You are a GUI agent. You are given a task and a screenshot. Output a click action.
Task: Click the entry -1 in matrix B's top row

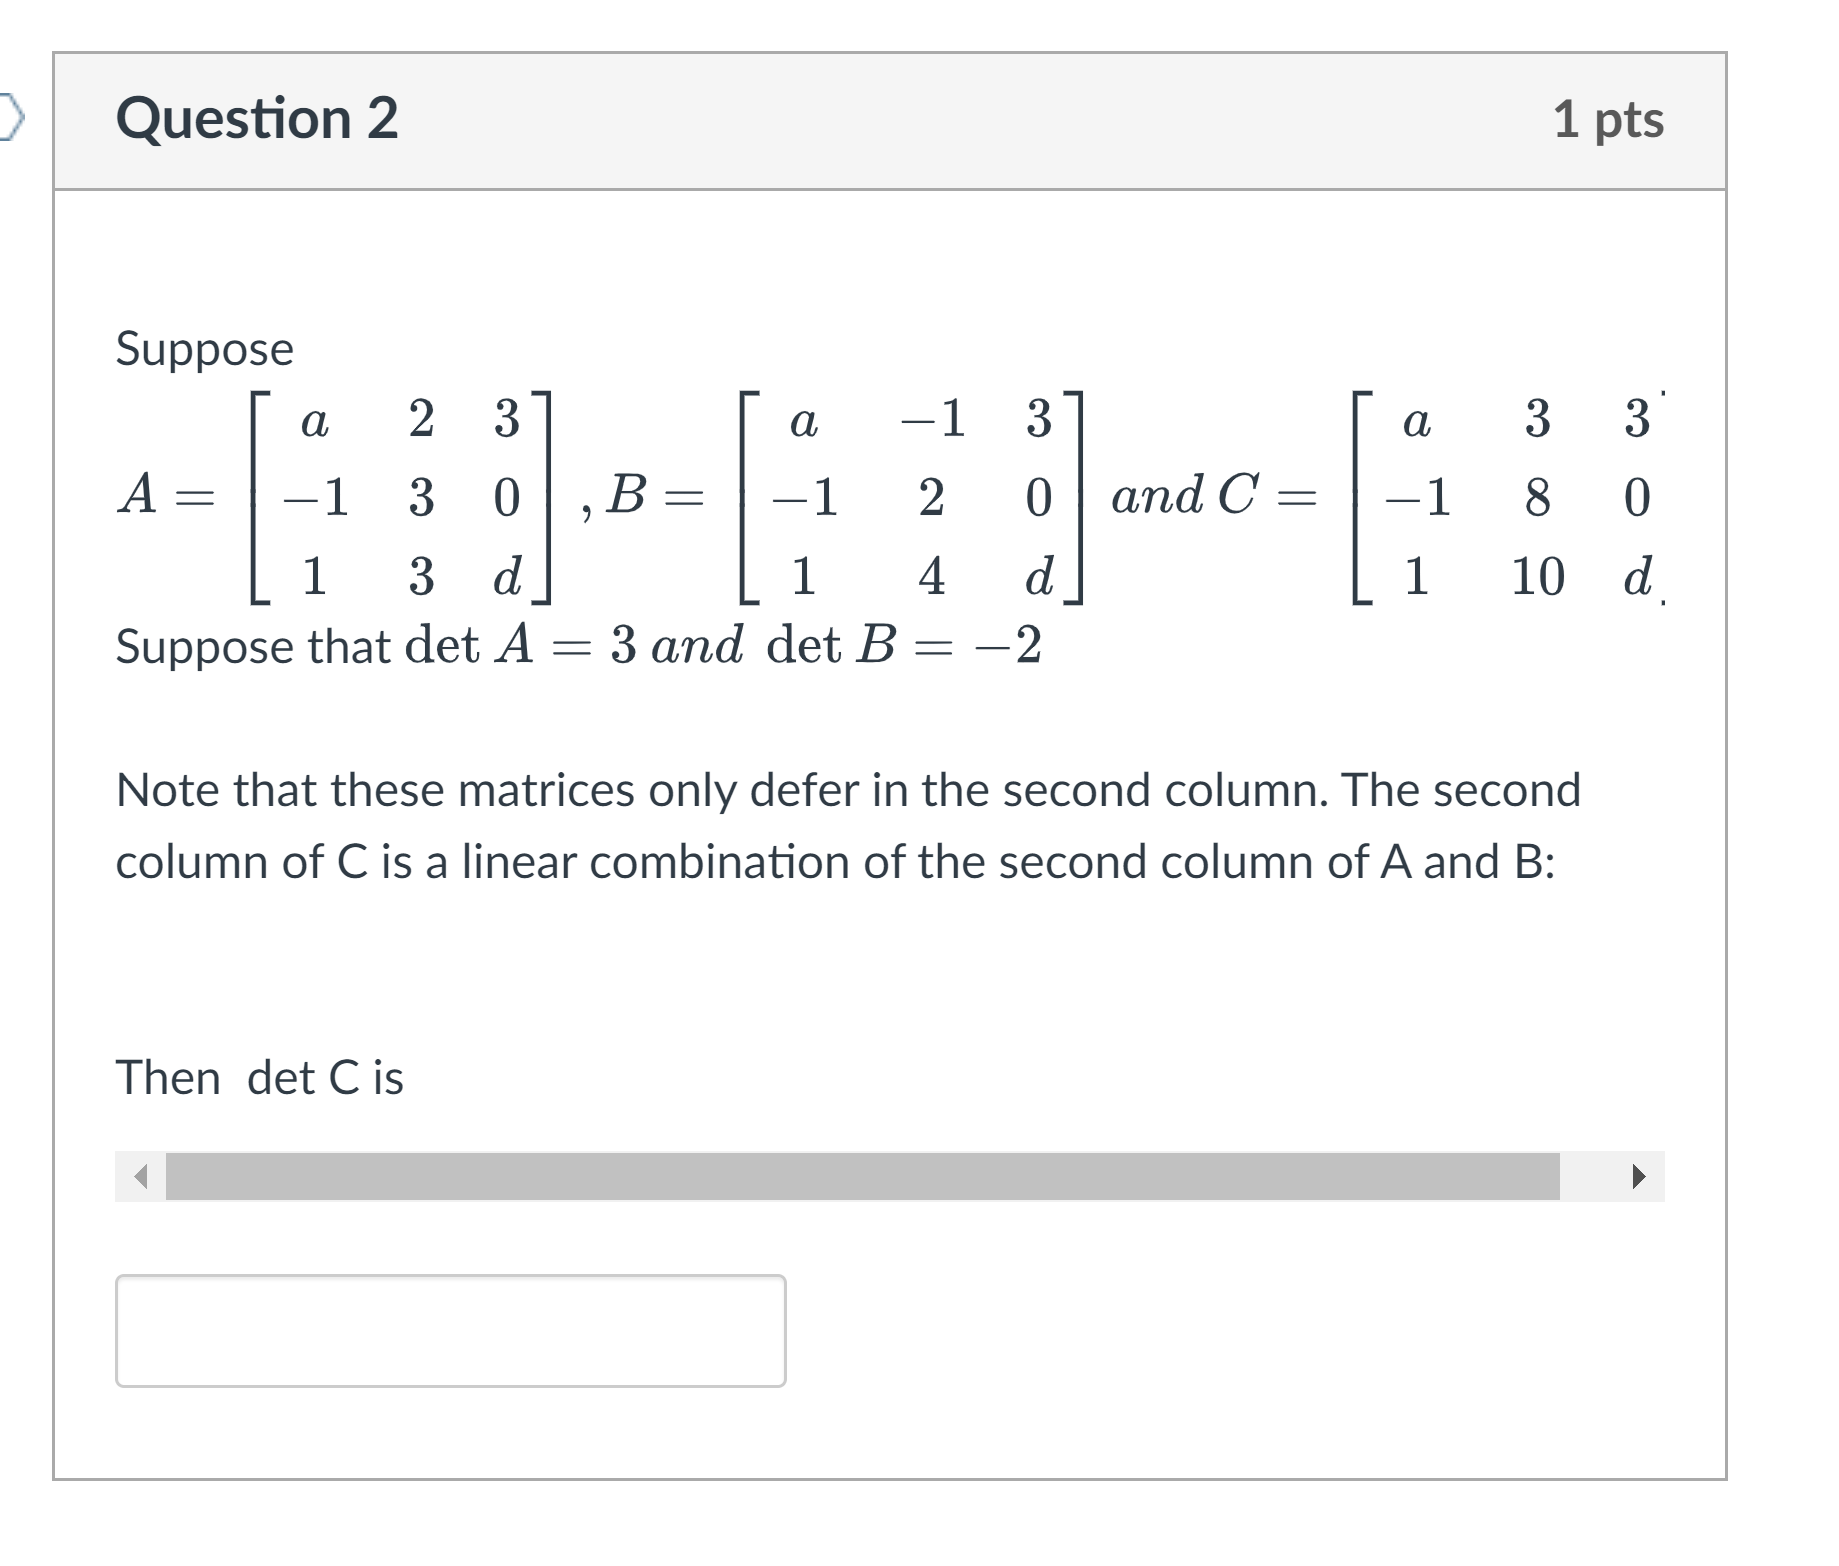coord(932,418)
